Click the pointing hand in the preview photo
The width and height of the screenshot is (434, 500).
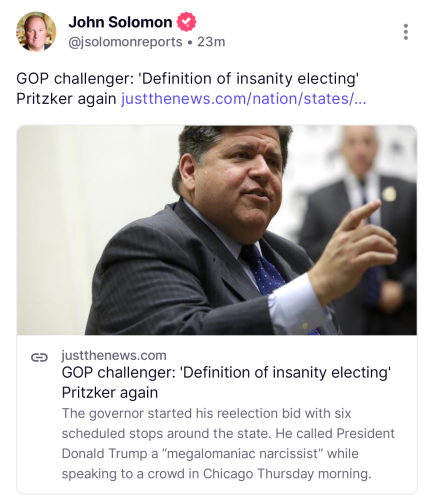(x=353, y=248)
